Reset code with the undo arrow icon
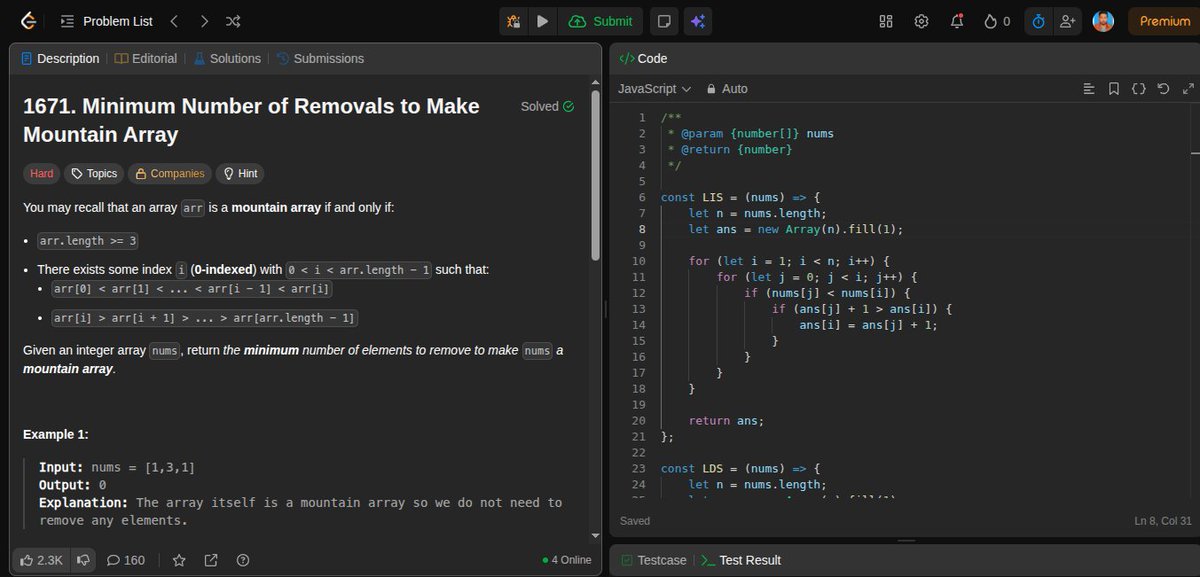 pos(1163,89)
